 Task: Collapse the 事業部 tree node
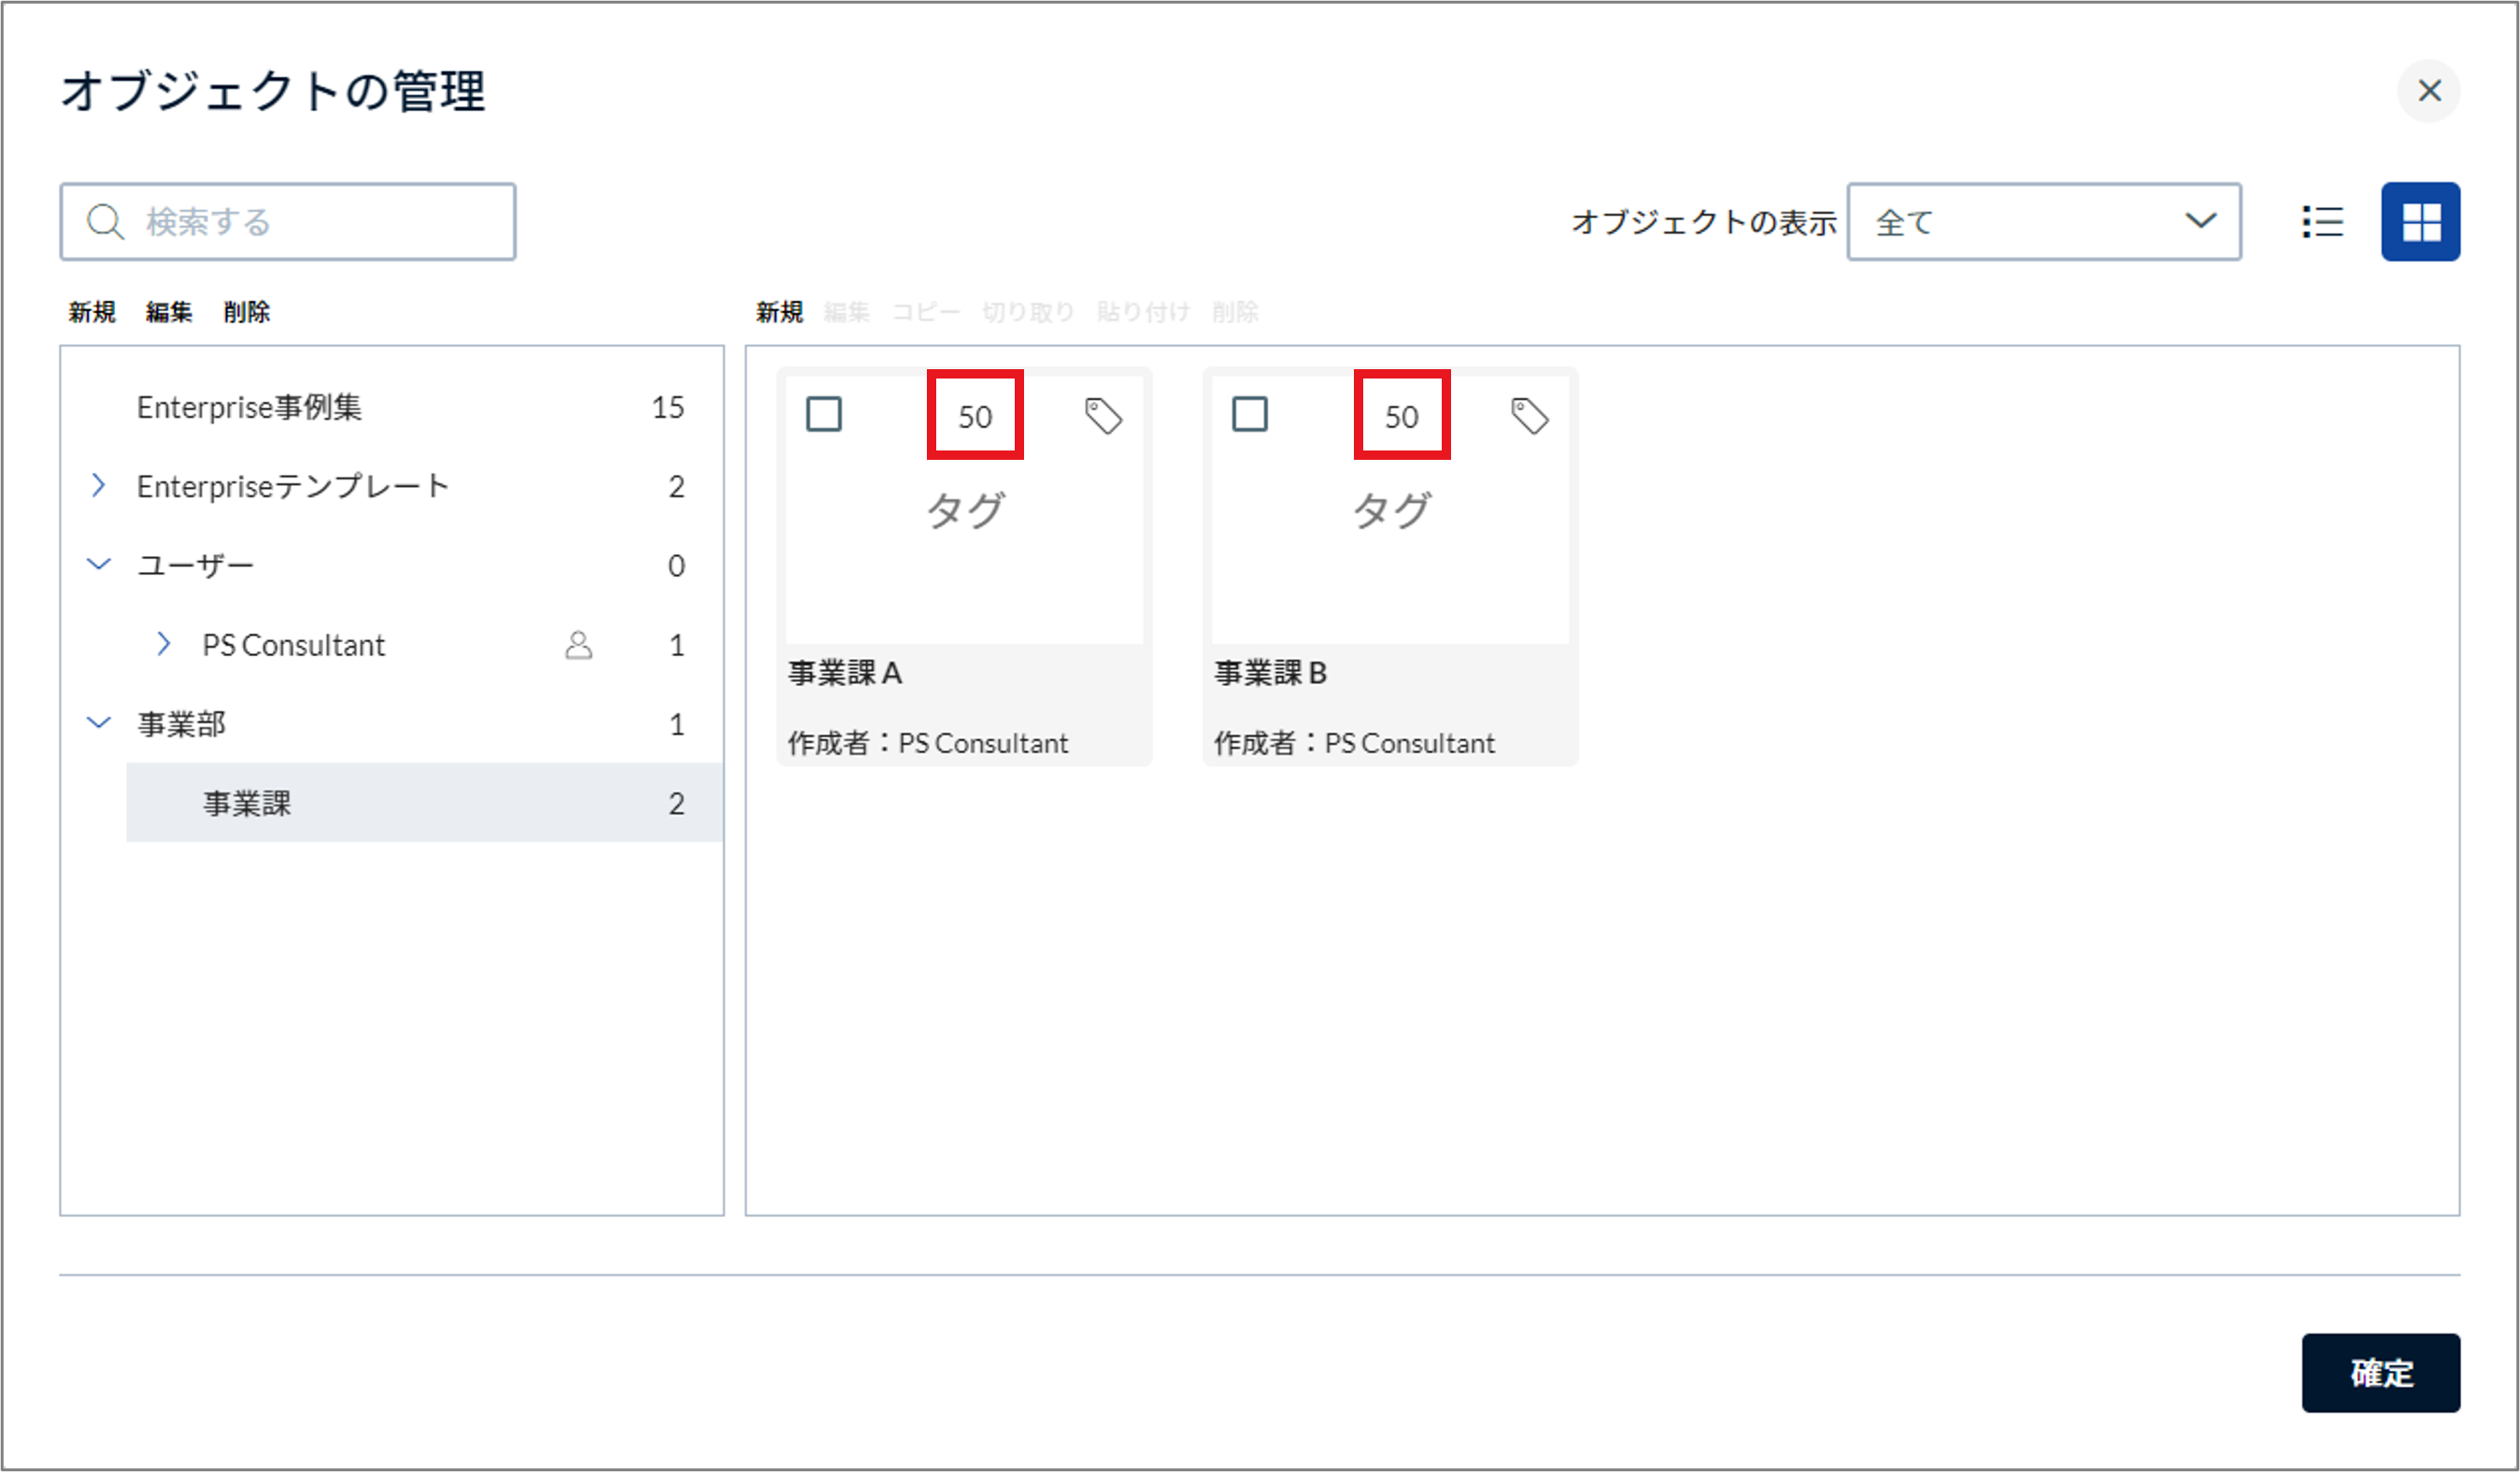click(x=98, y=723)
